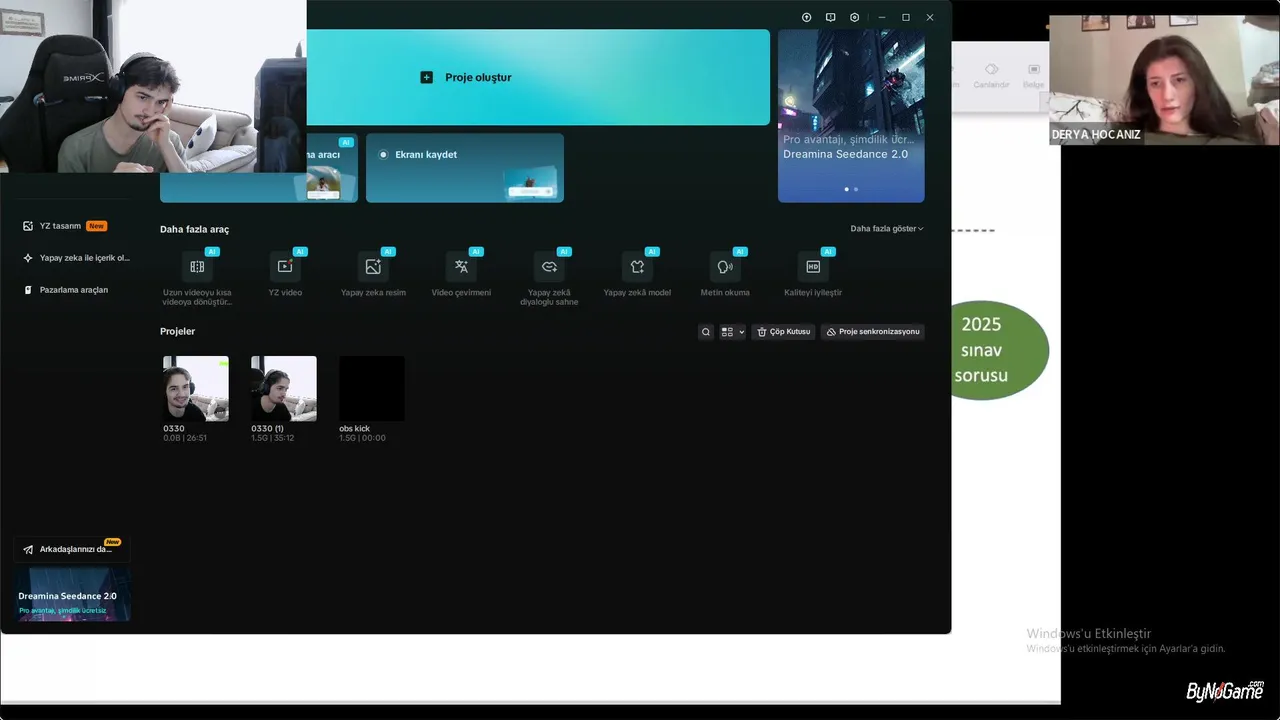
Task: Select the first carousel dot on Dreamina banner
Action: (847, 189)
